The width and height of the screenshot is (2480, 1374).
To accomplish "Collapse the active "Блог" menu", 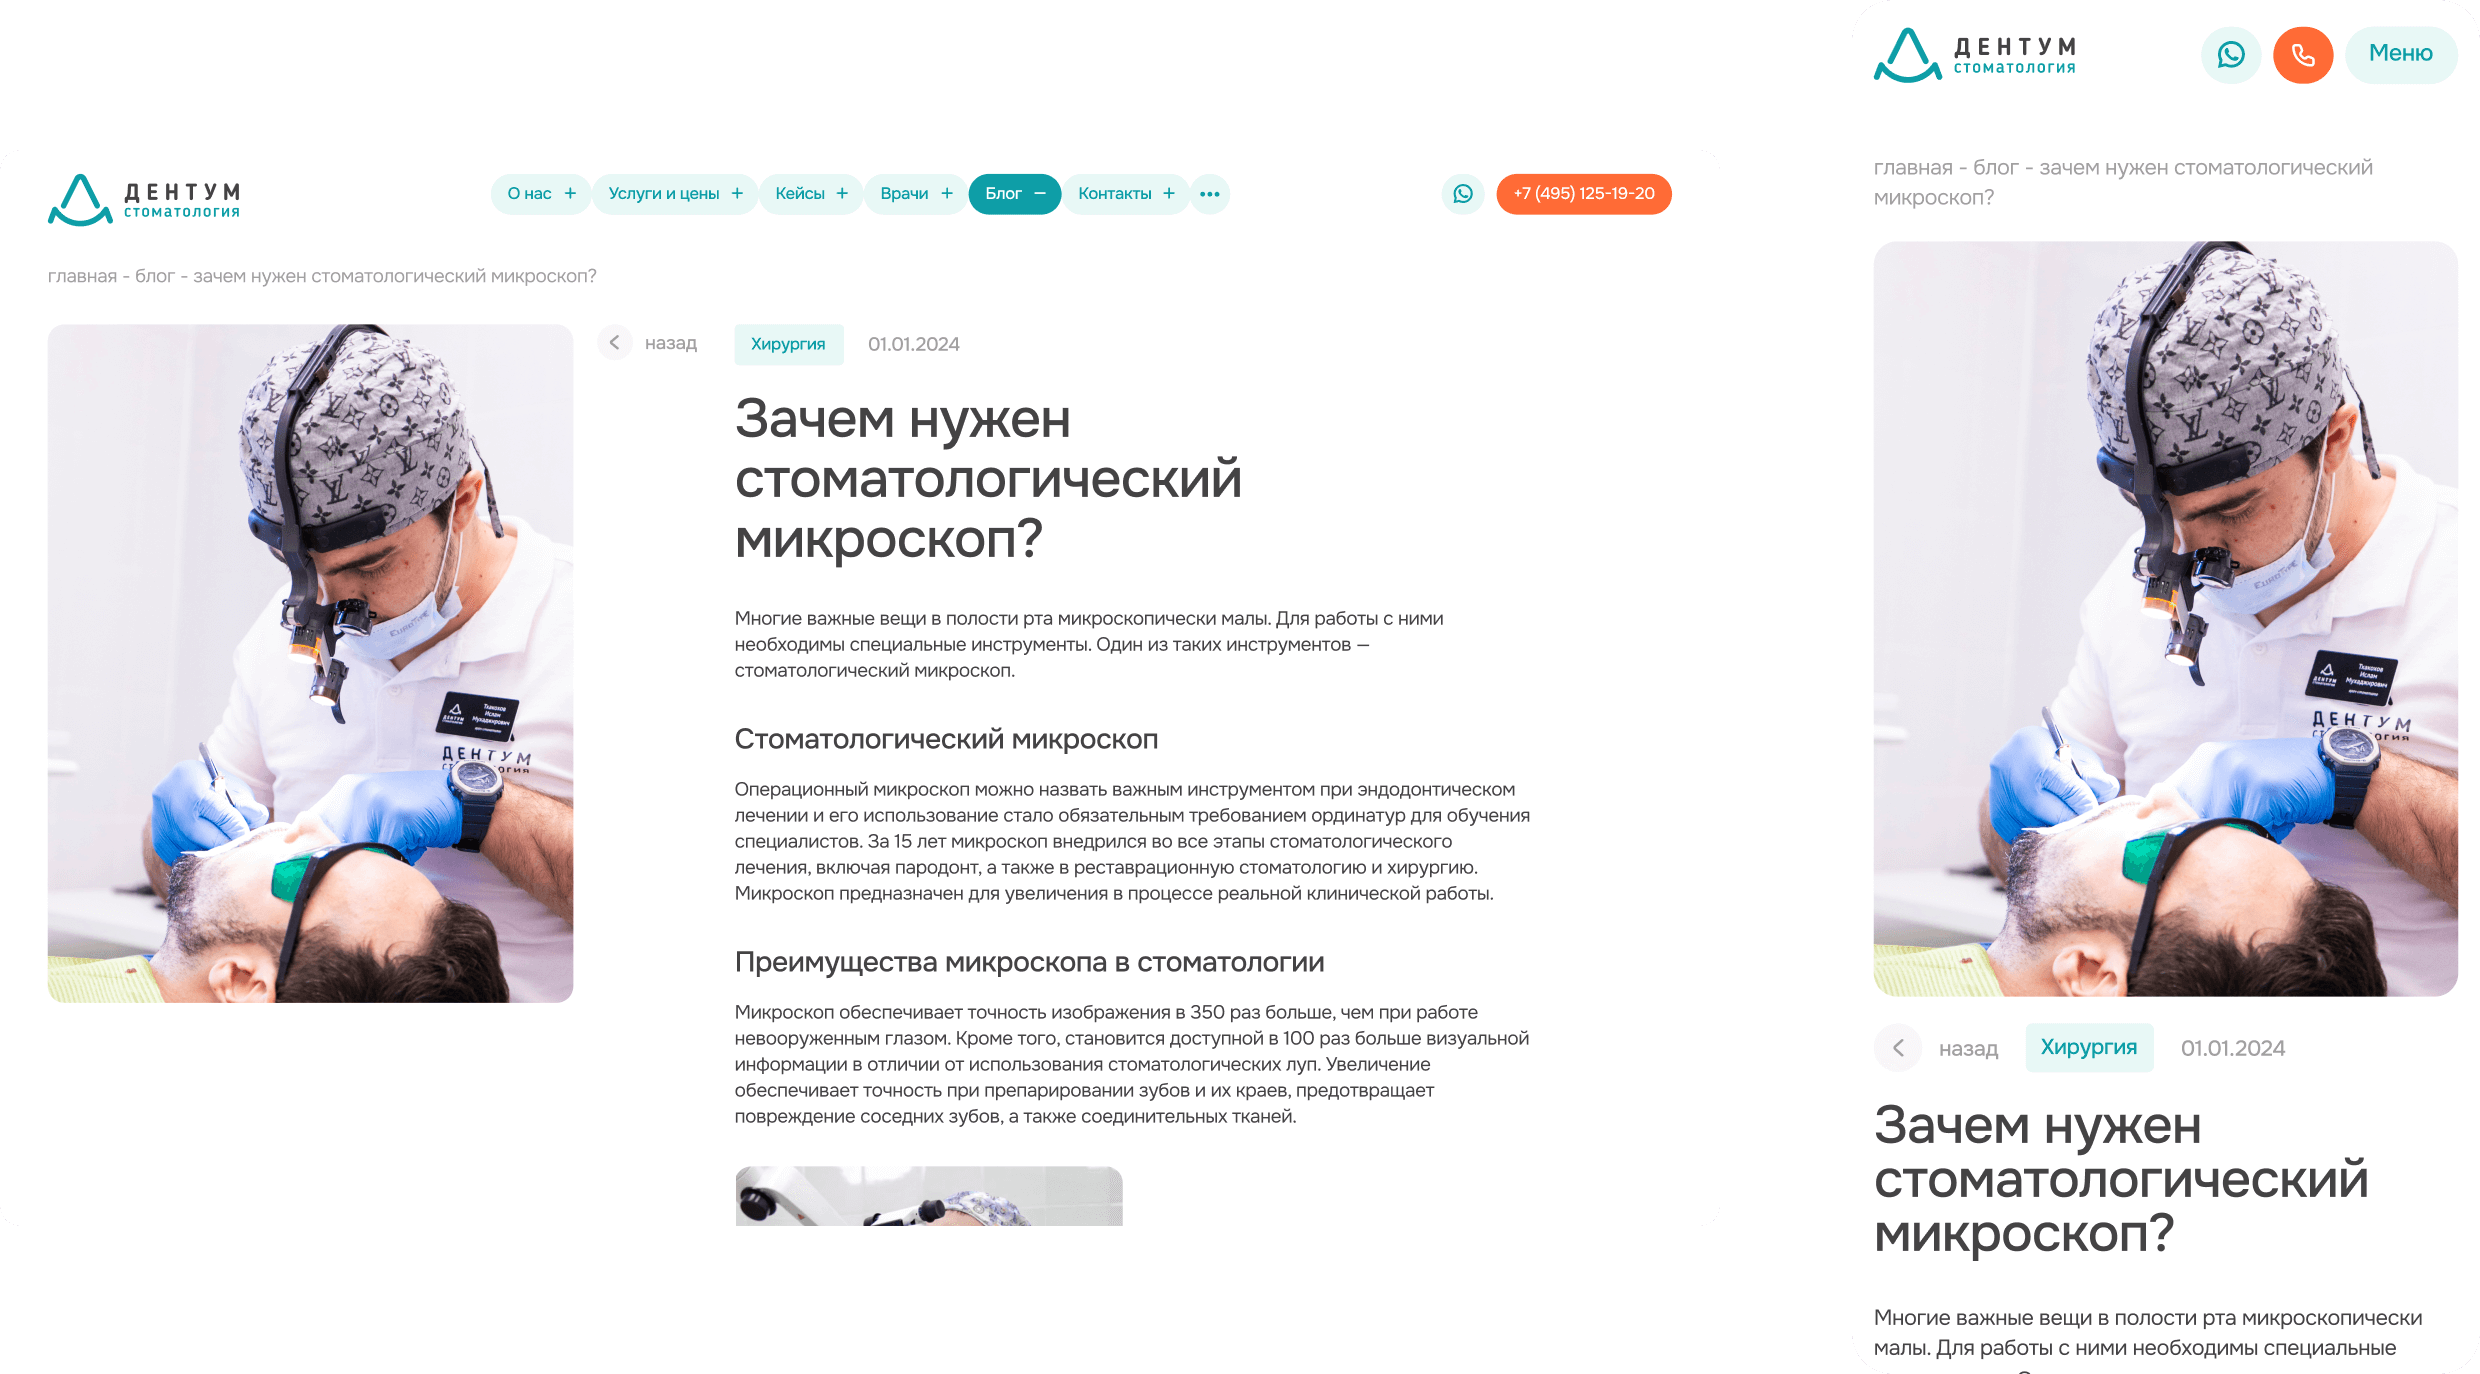I will (1015, 194).
